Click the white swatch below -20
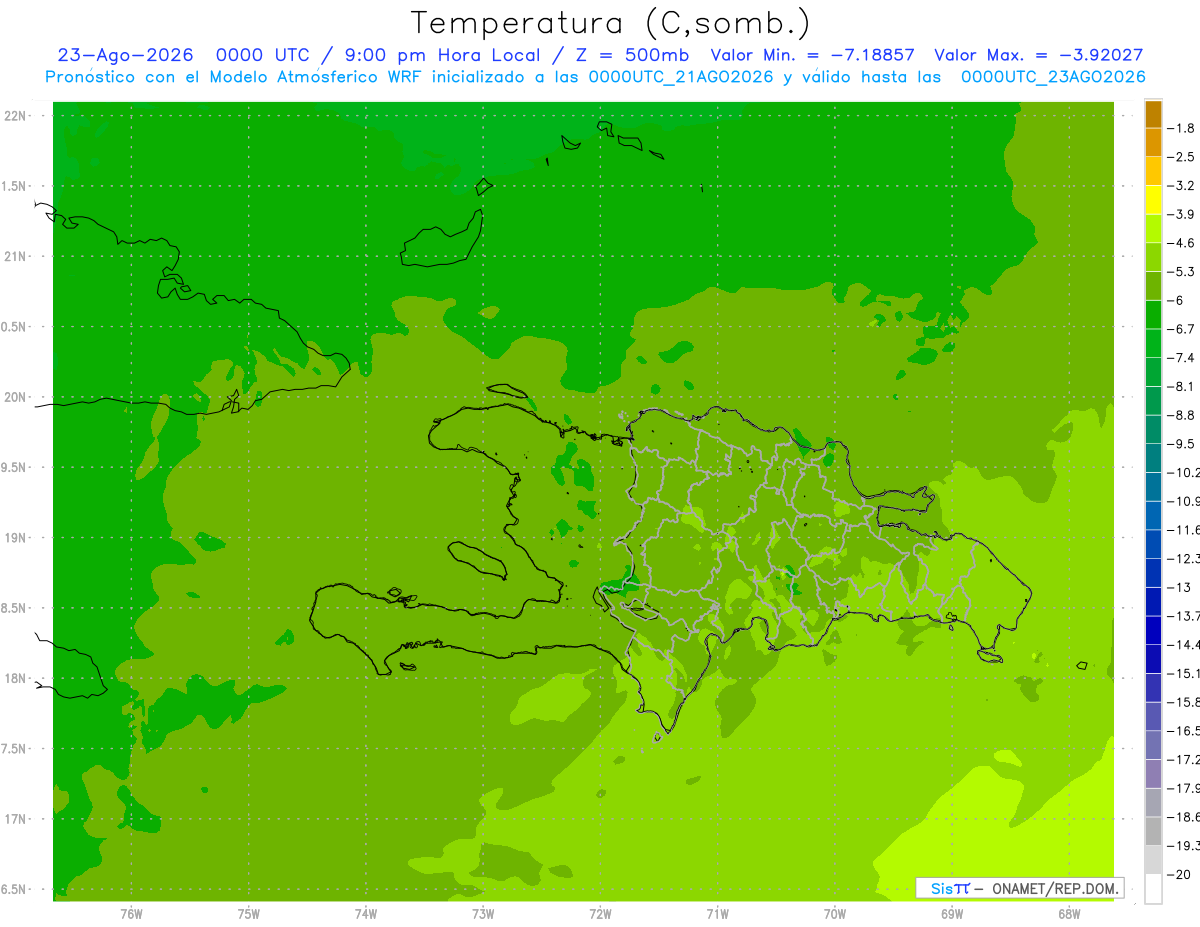 tap(1153, 889)
